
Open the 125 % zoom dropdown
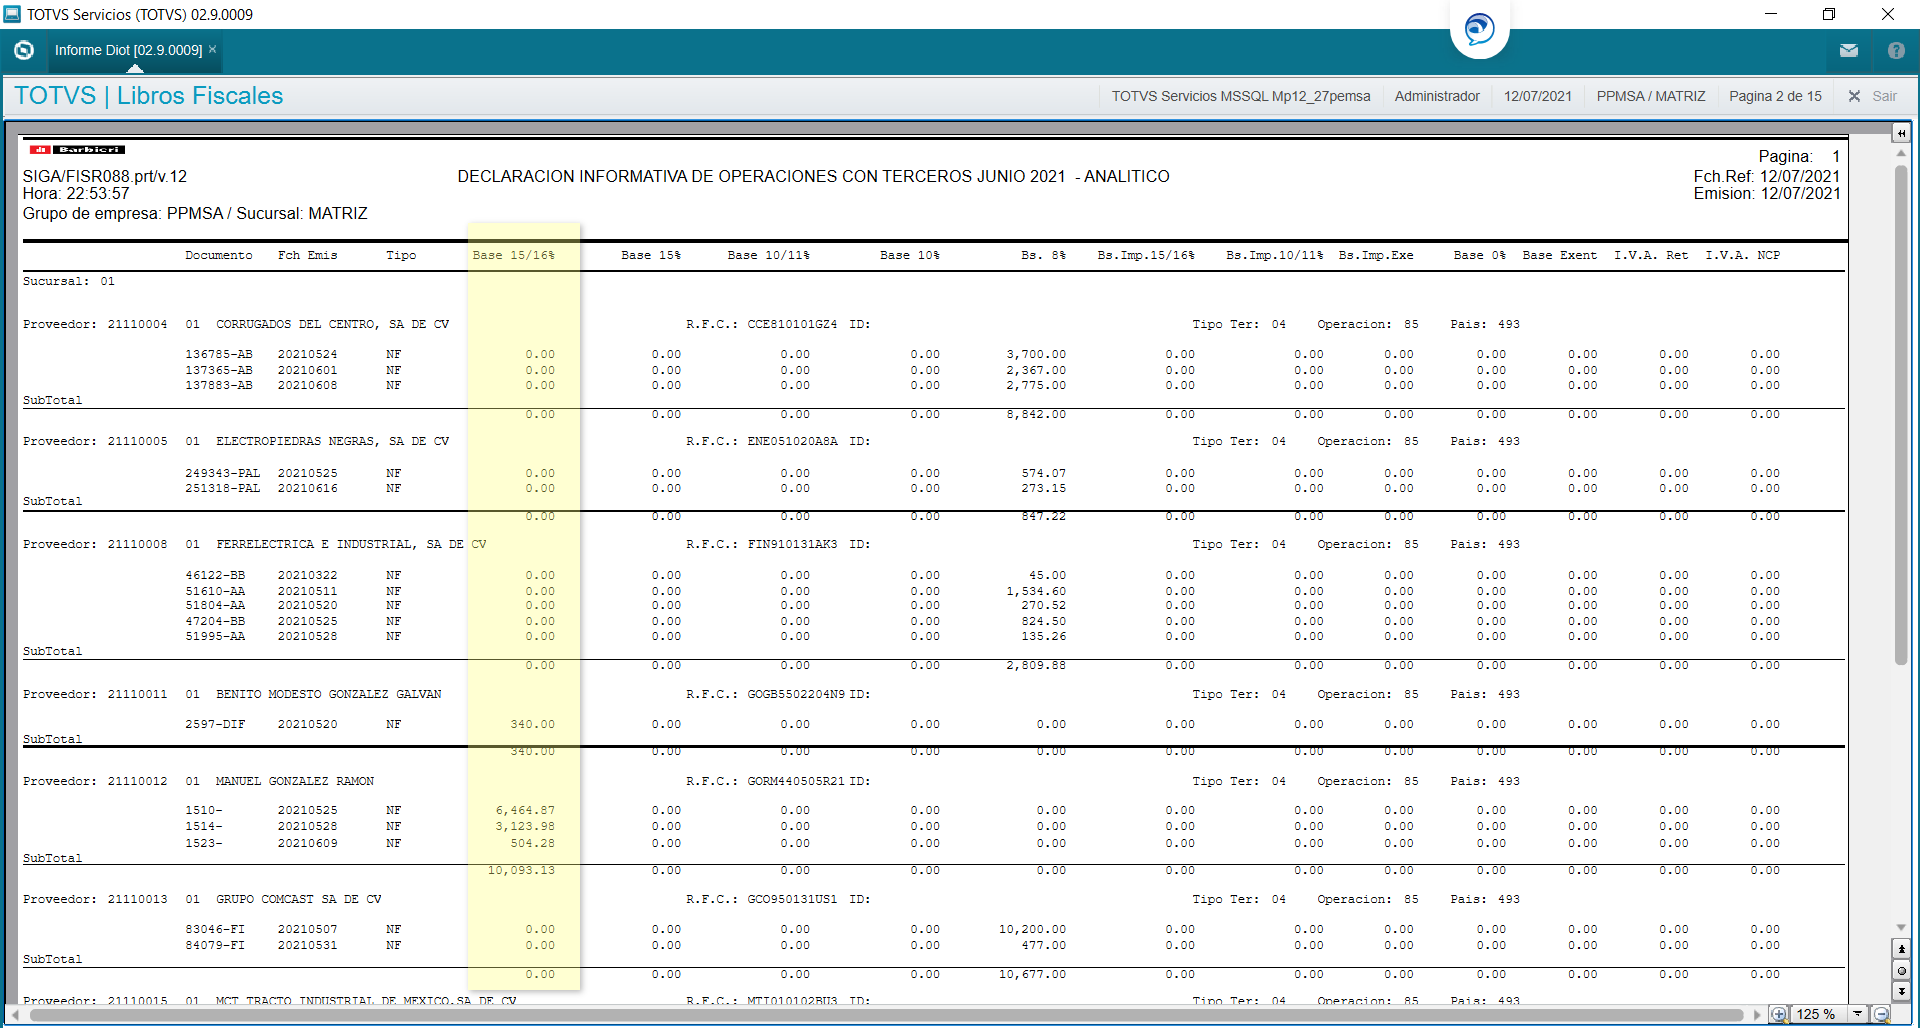1857,1014
